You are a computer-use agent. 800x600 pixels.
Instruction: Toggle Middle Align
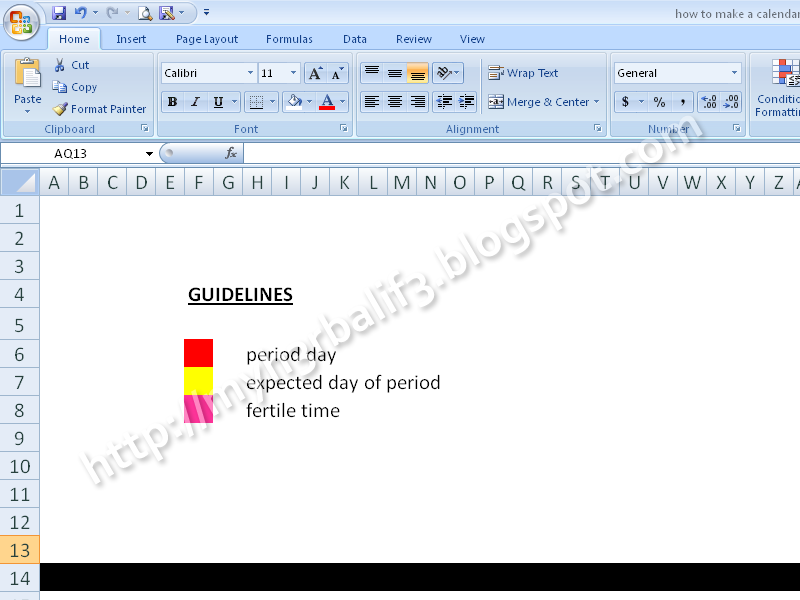[x=395, y=73]
